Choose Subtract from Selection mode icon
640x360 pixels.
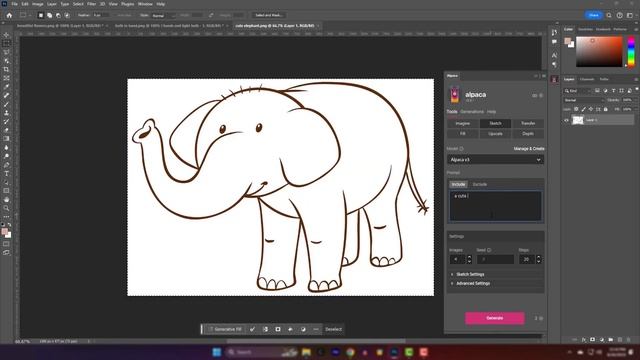pos(58,16)
